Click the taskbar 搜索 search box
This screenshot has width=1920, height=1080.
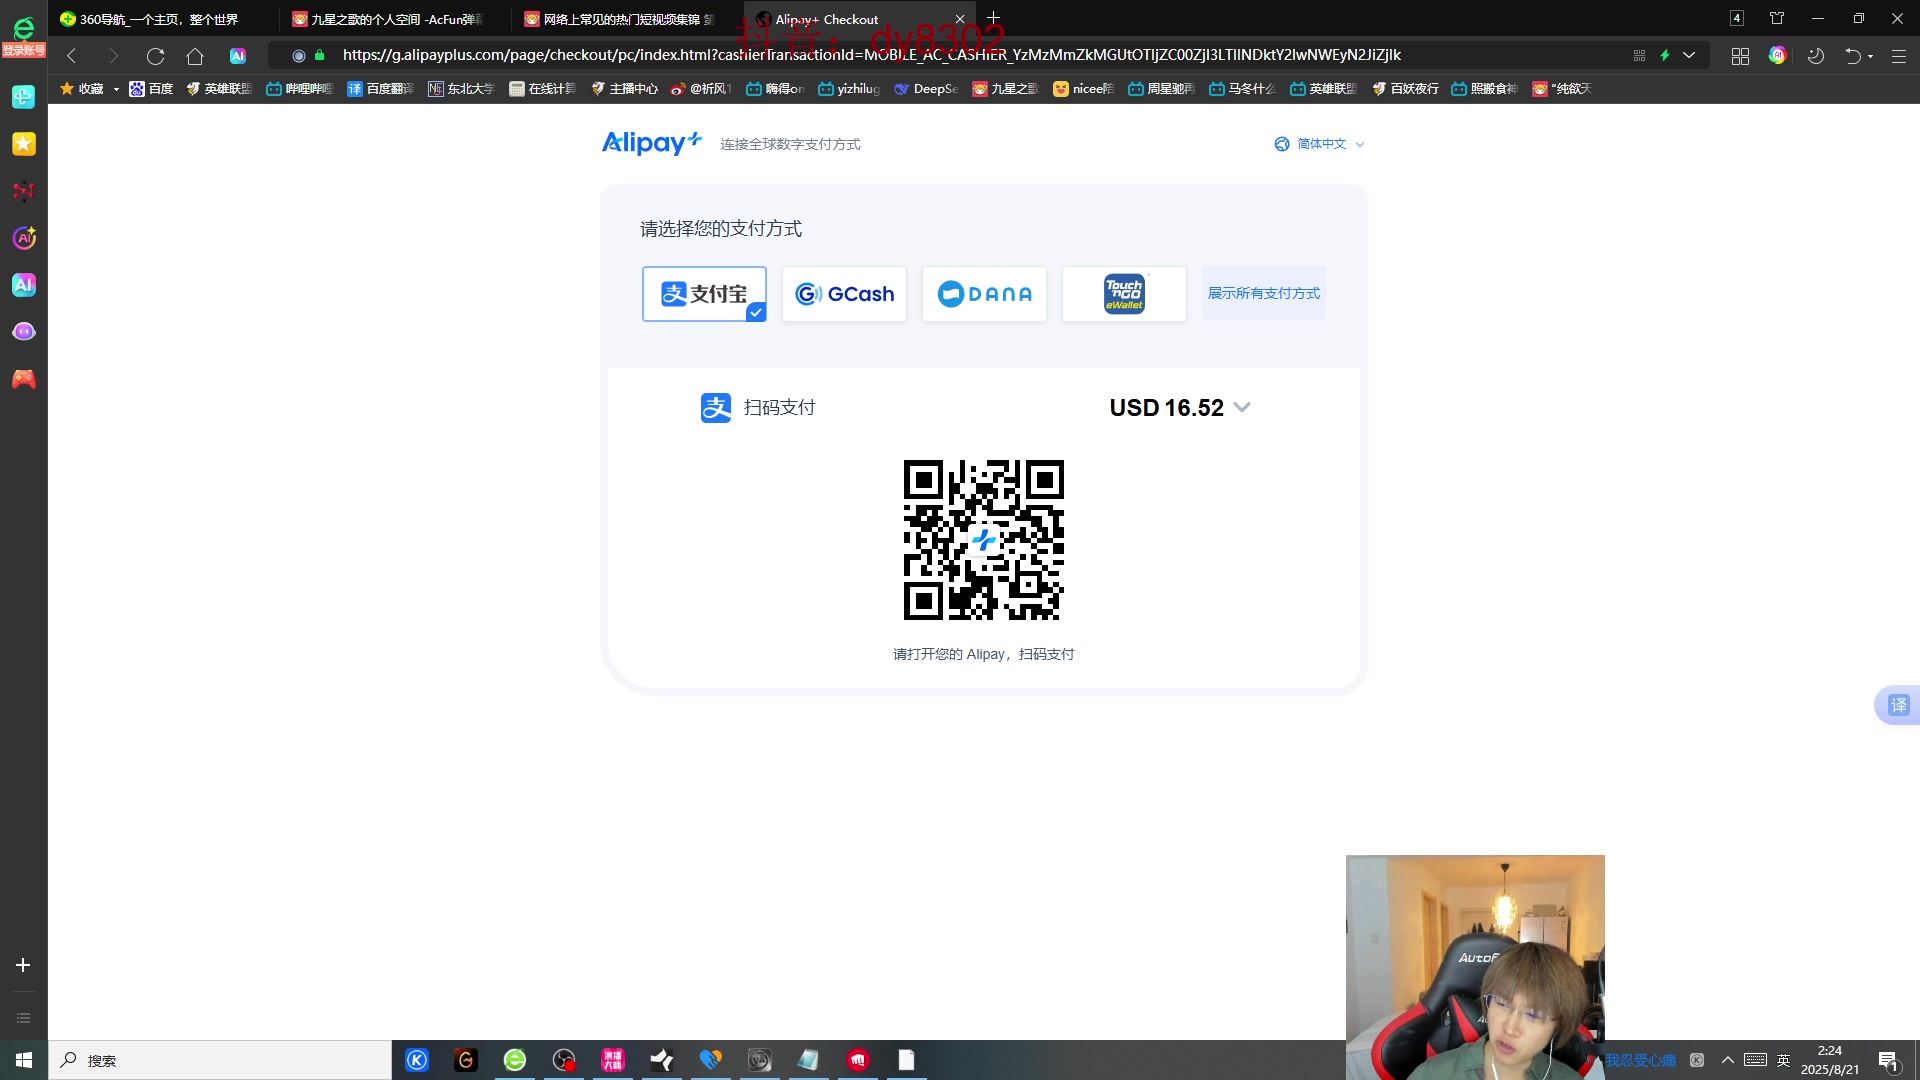coord(220,1060)
